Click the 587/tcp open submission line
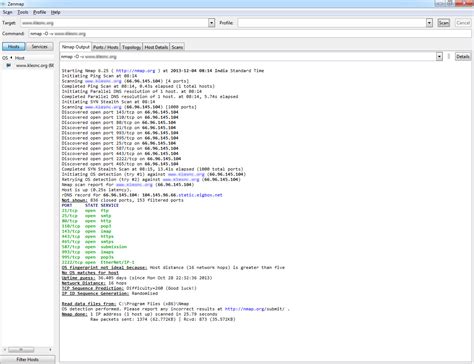The height and width of the screenshot is (364, 474). click(94, 247)
